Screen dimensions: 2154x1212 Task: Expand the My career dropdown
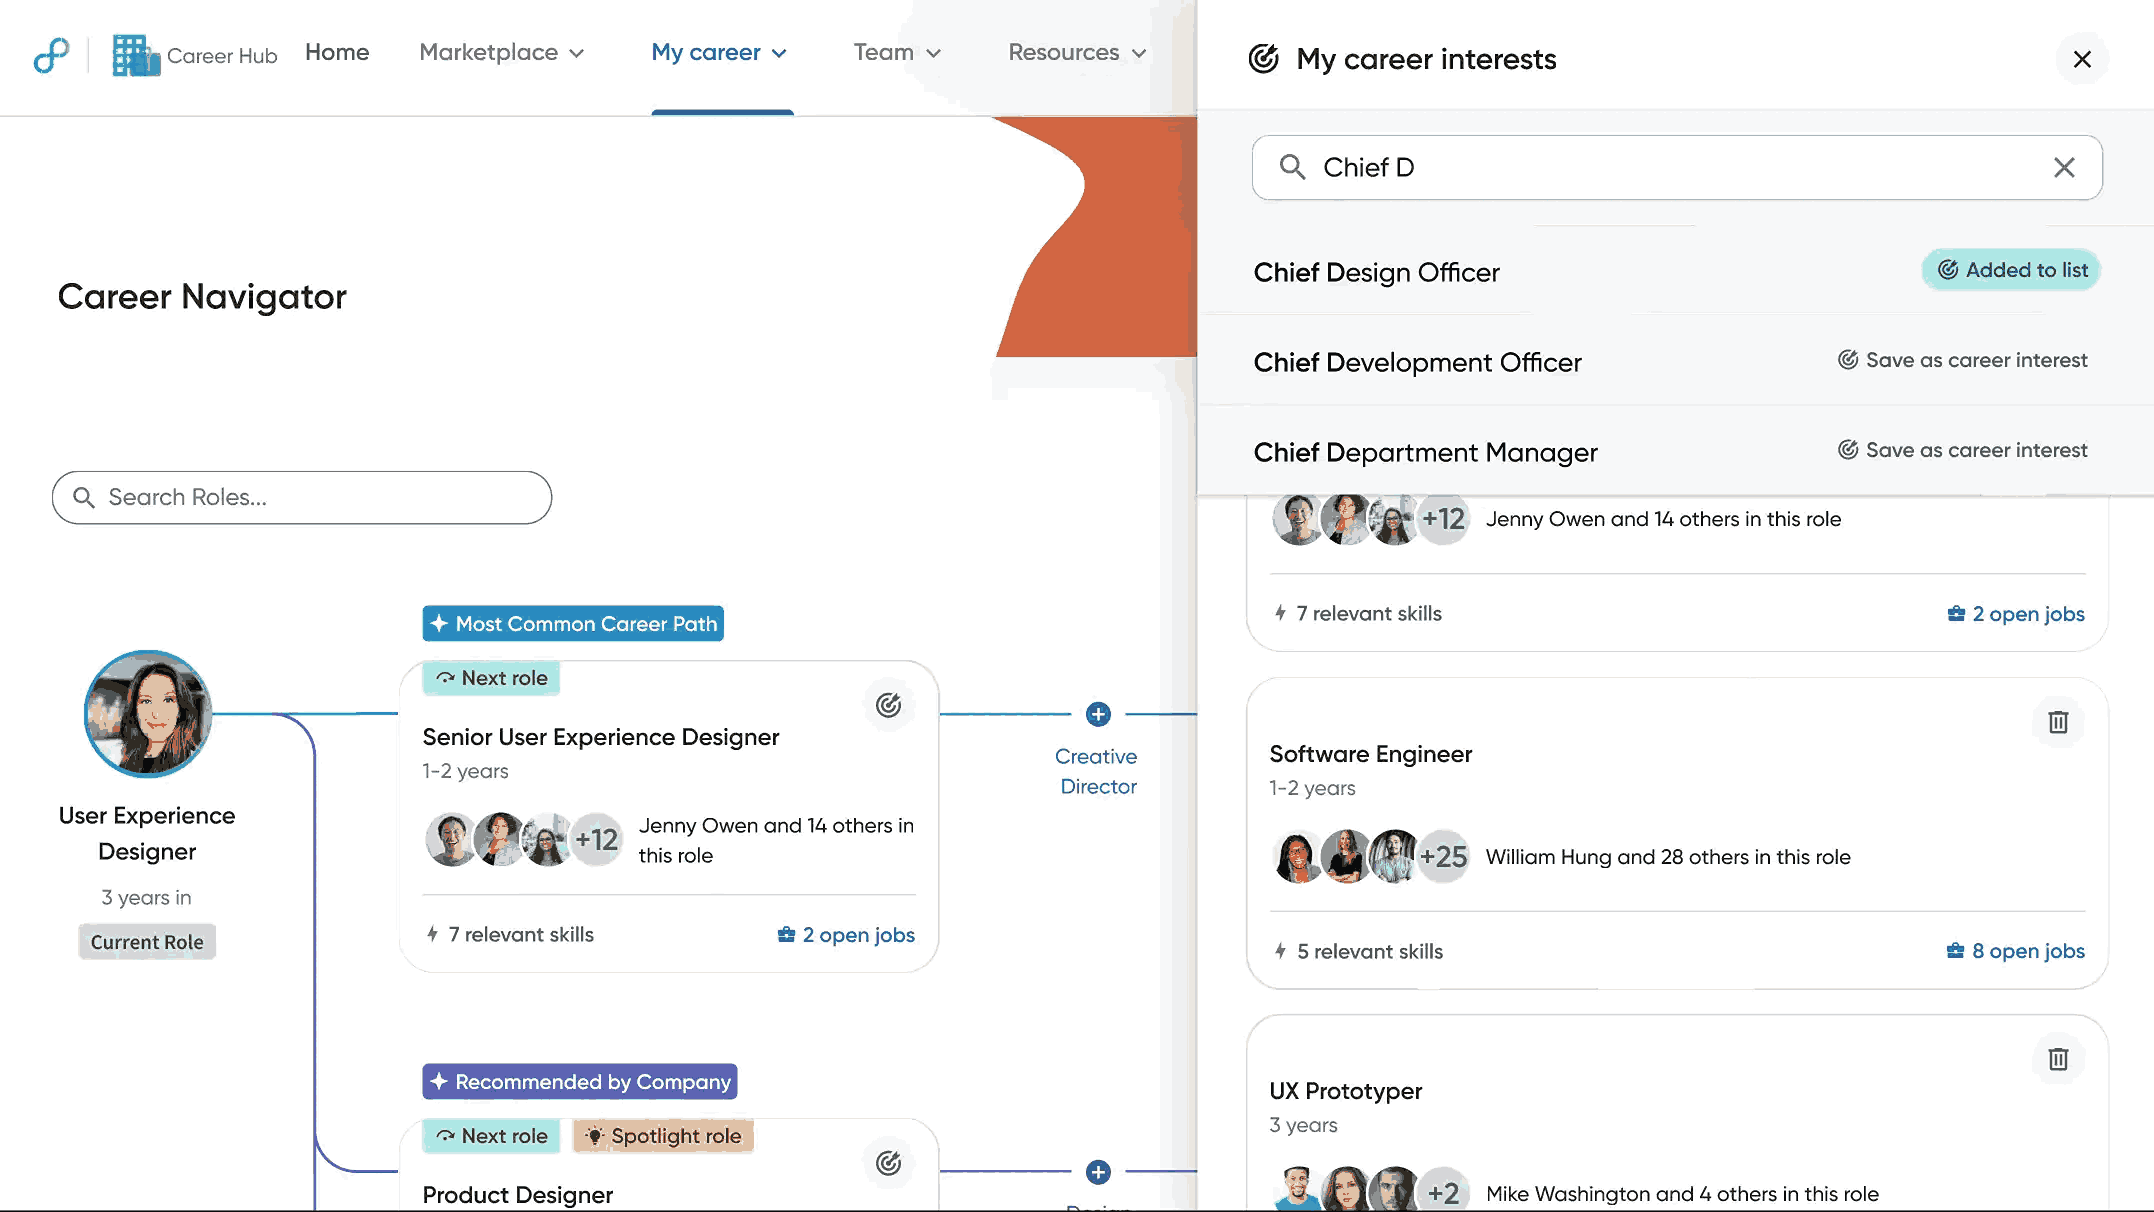point(719,52)
